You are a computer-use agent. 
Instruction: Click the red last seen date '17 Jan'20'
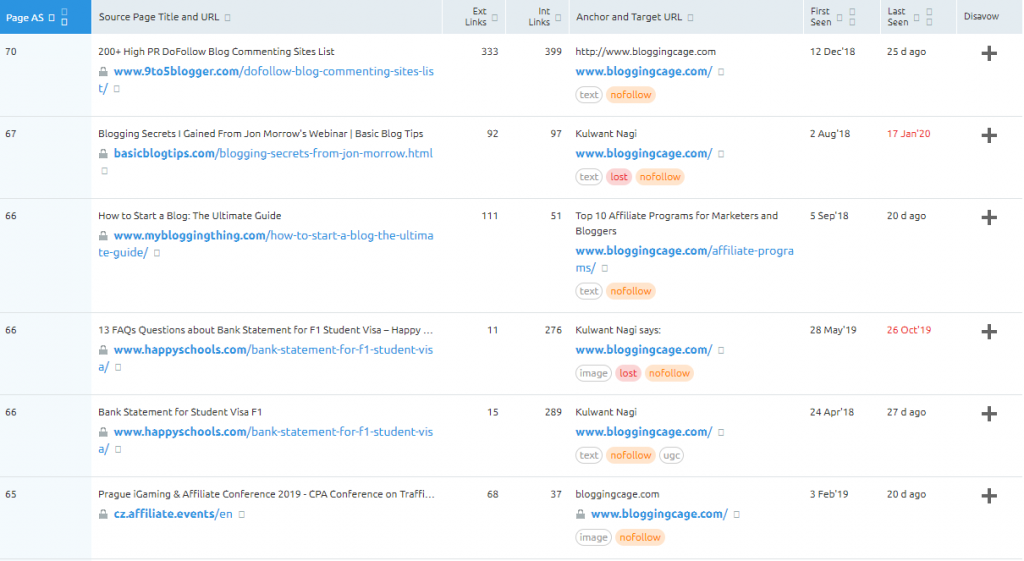908,134
